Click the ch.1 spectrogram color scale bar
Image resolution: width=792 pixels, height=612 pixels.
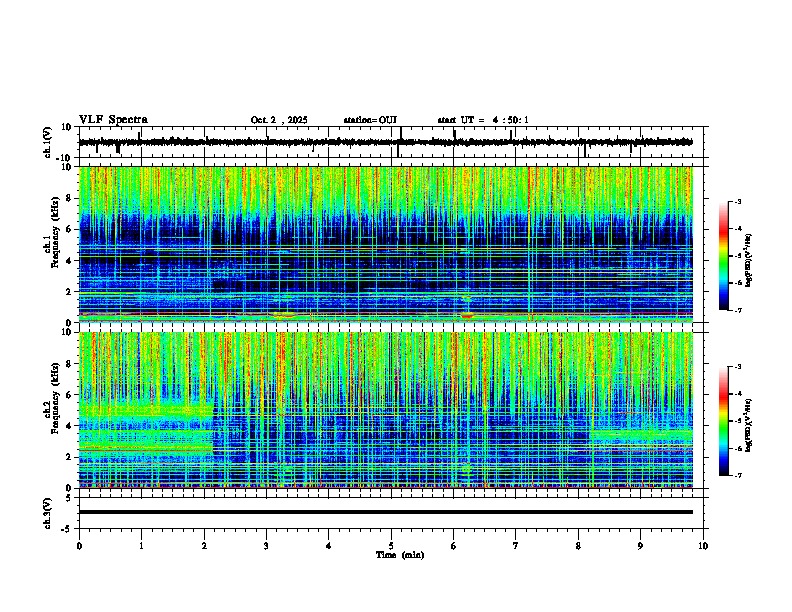724,256
